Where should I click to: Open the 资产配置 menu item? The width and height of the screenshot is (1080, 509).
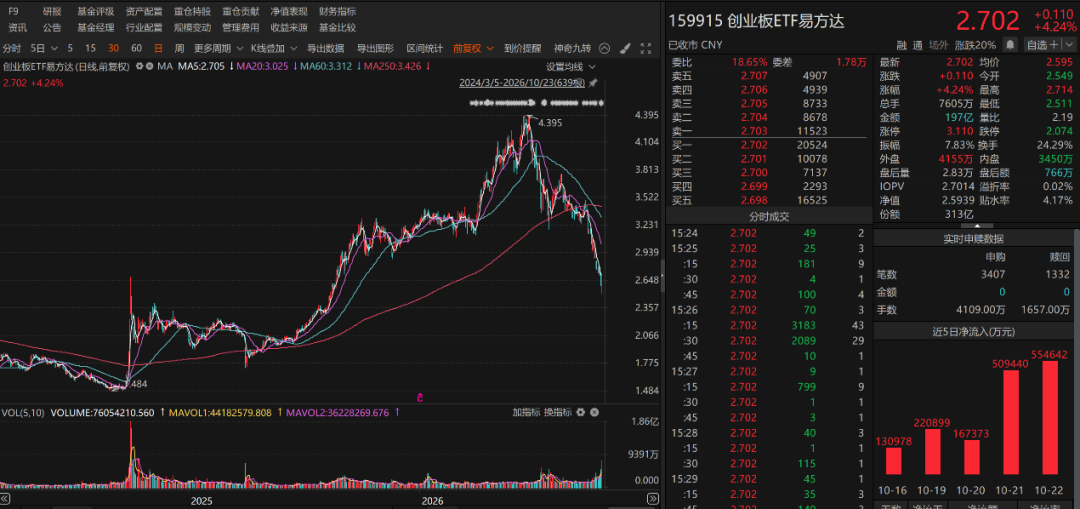[144, 12]
